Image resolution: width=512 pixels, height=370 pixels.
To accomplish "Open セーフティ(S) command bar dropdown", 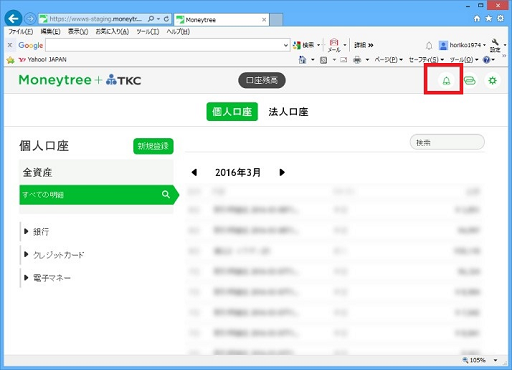I will tap(426, 60).
